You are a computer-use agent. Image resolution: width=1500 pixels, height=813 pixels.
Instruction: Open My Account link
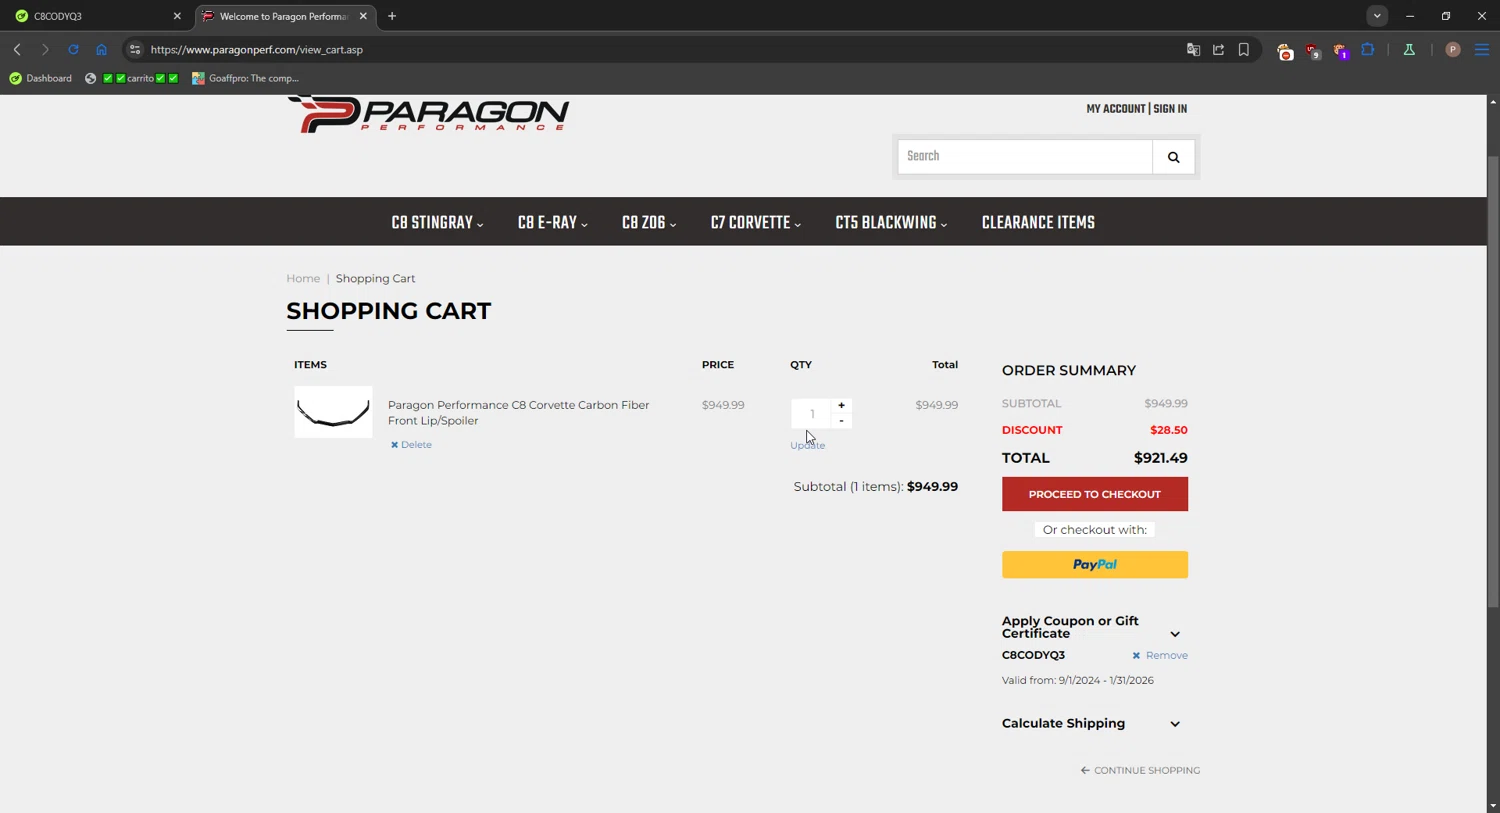click(1115, 109)
